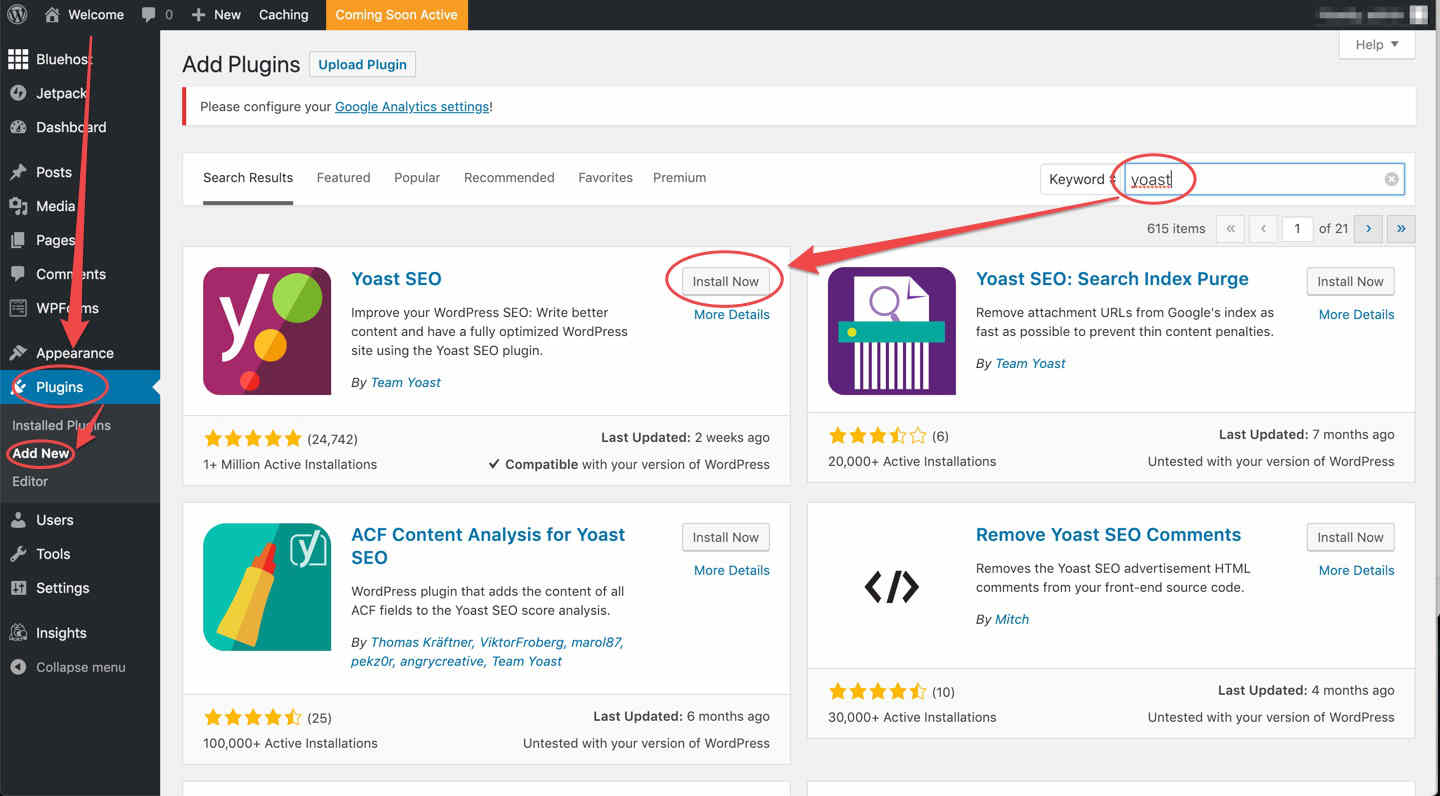The width and height of the screenshot is (1440, 796).
Task: Go to the first page of results
Action: click(1231, 228)
